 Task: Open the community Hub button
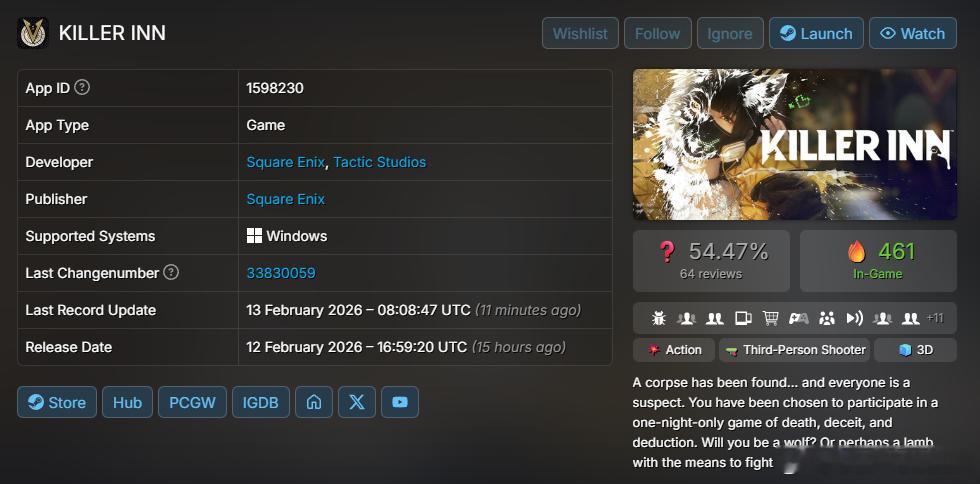[x=128, y=402]
